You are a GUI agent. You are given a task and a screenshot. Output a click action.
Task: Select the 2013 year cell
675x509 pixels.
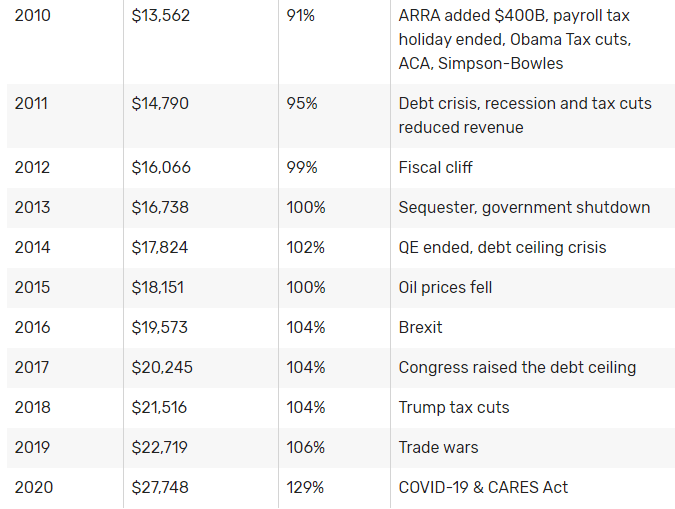coord(31,208)
